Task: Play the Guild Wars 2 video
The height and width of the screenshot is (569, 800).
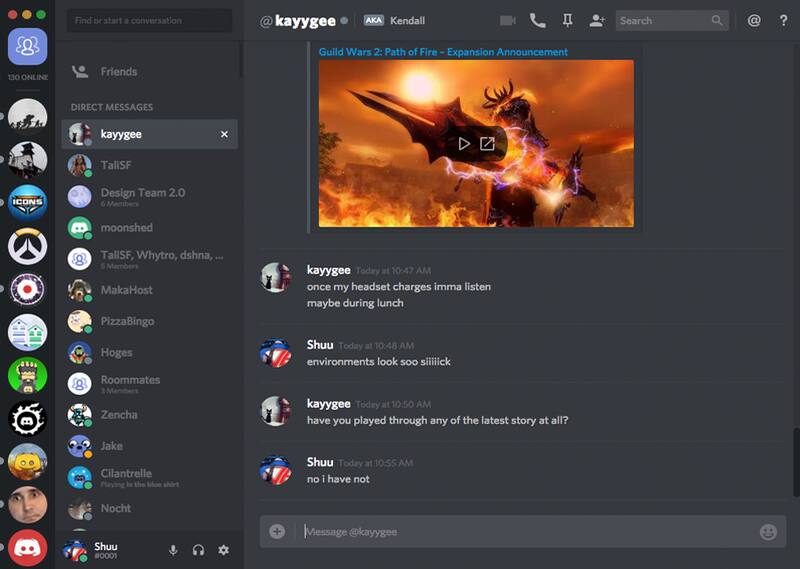Action: point(464,144)
